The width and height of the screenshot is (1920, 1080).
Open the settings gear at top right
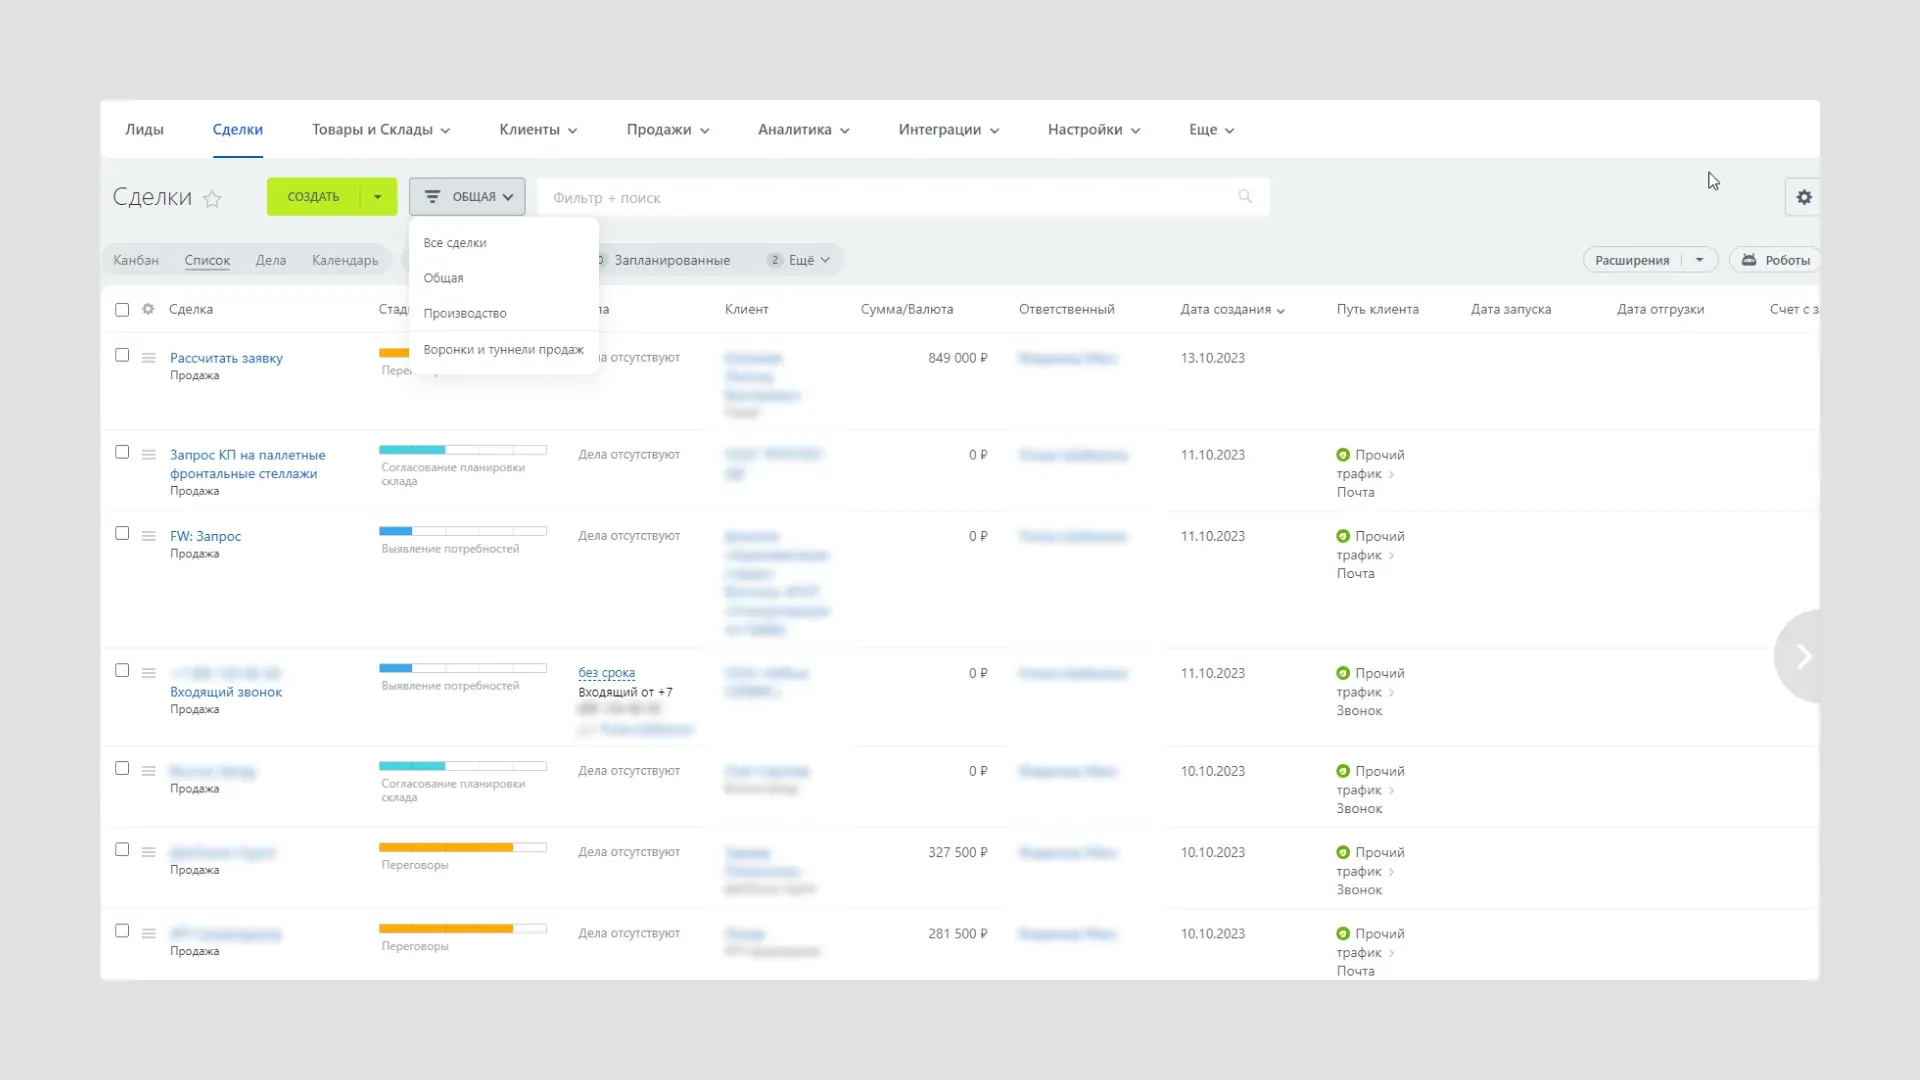pyautogui.click(x=1803, y=197)
